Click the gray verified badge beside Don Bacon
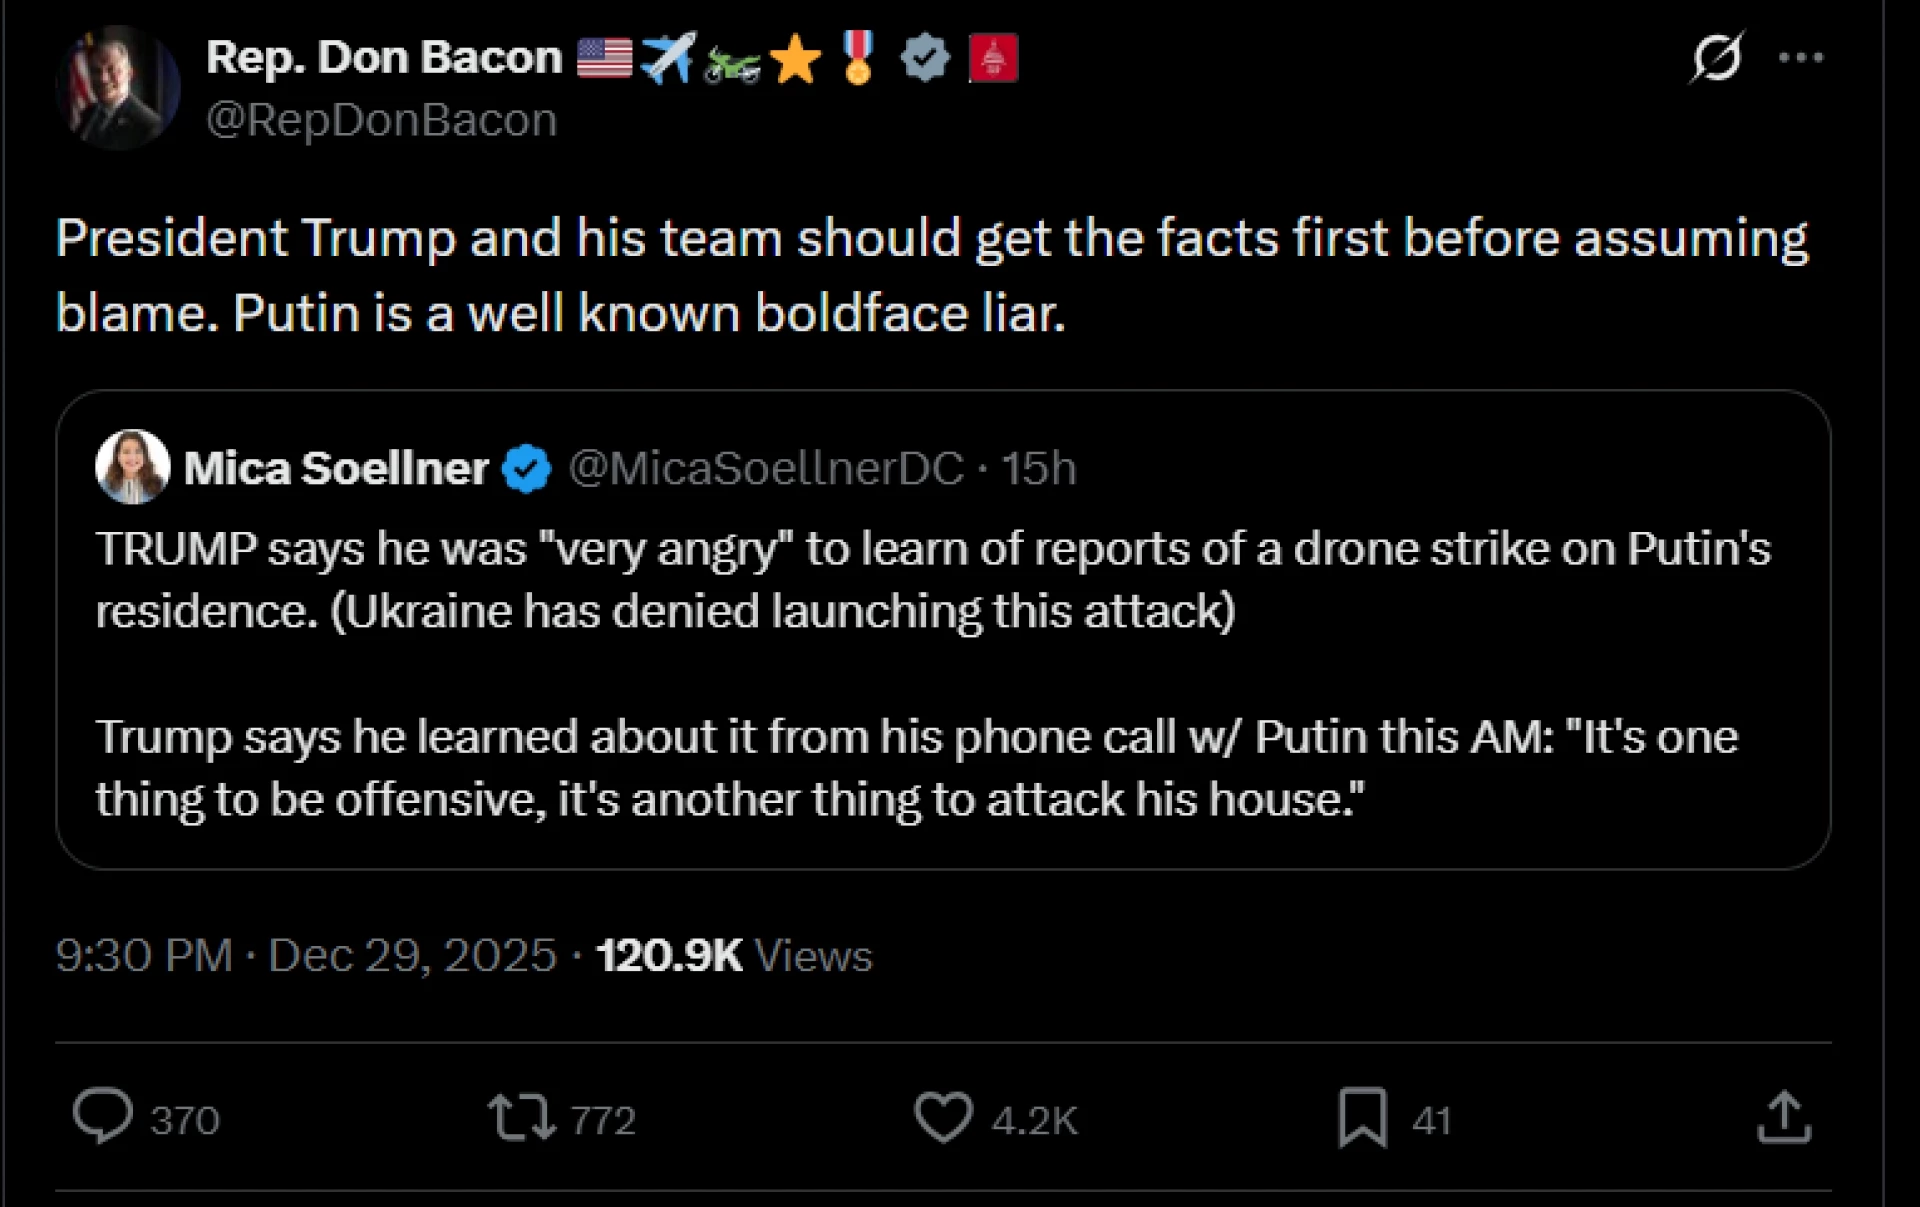 click(x=925, y=58)
